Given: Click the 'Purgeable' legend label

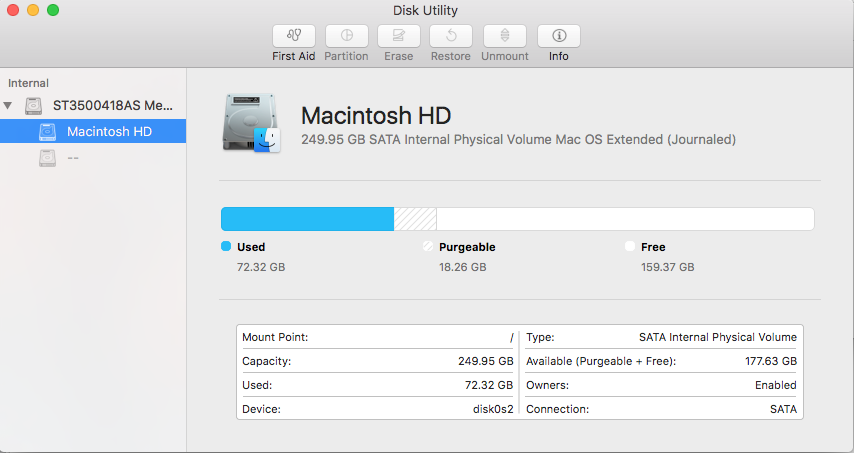Looking at the screenshot, I should click(467, 247).
